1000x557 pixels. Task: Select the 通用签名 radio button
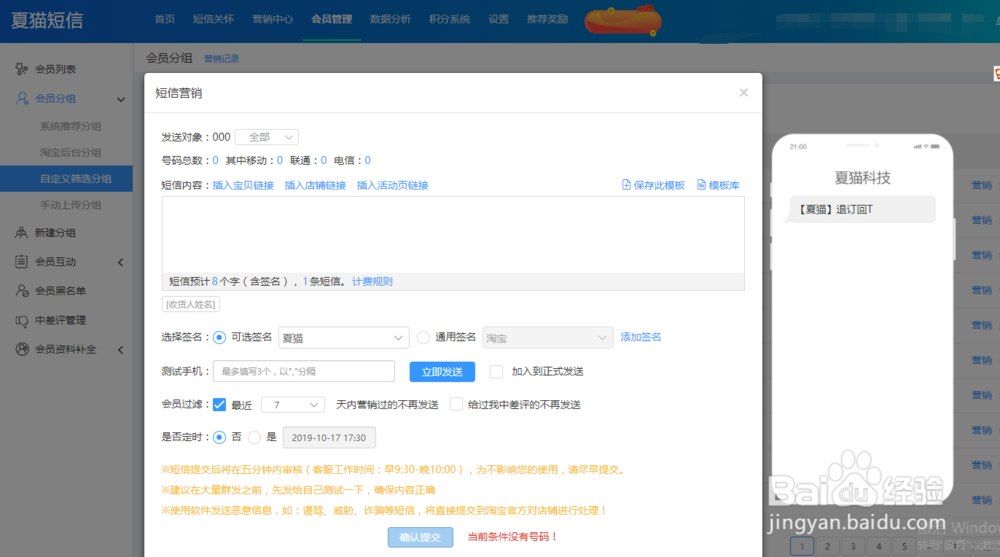[x=423, y=338]
